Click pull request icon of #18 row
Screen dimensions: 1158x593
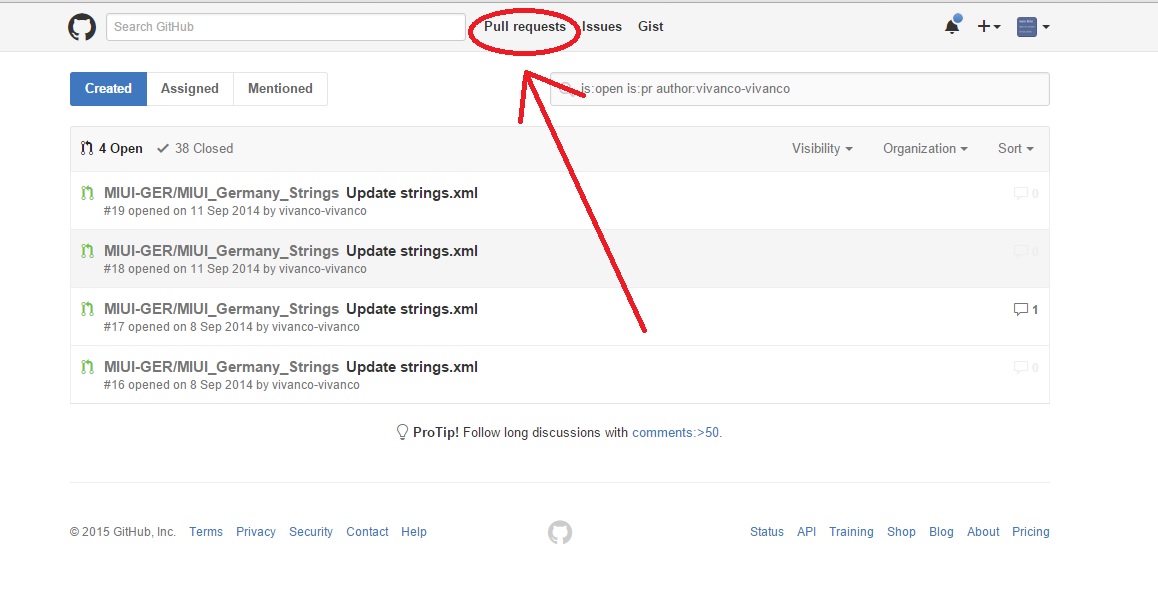pyautogui.click(x=87, y=251)
